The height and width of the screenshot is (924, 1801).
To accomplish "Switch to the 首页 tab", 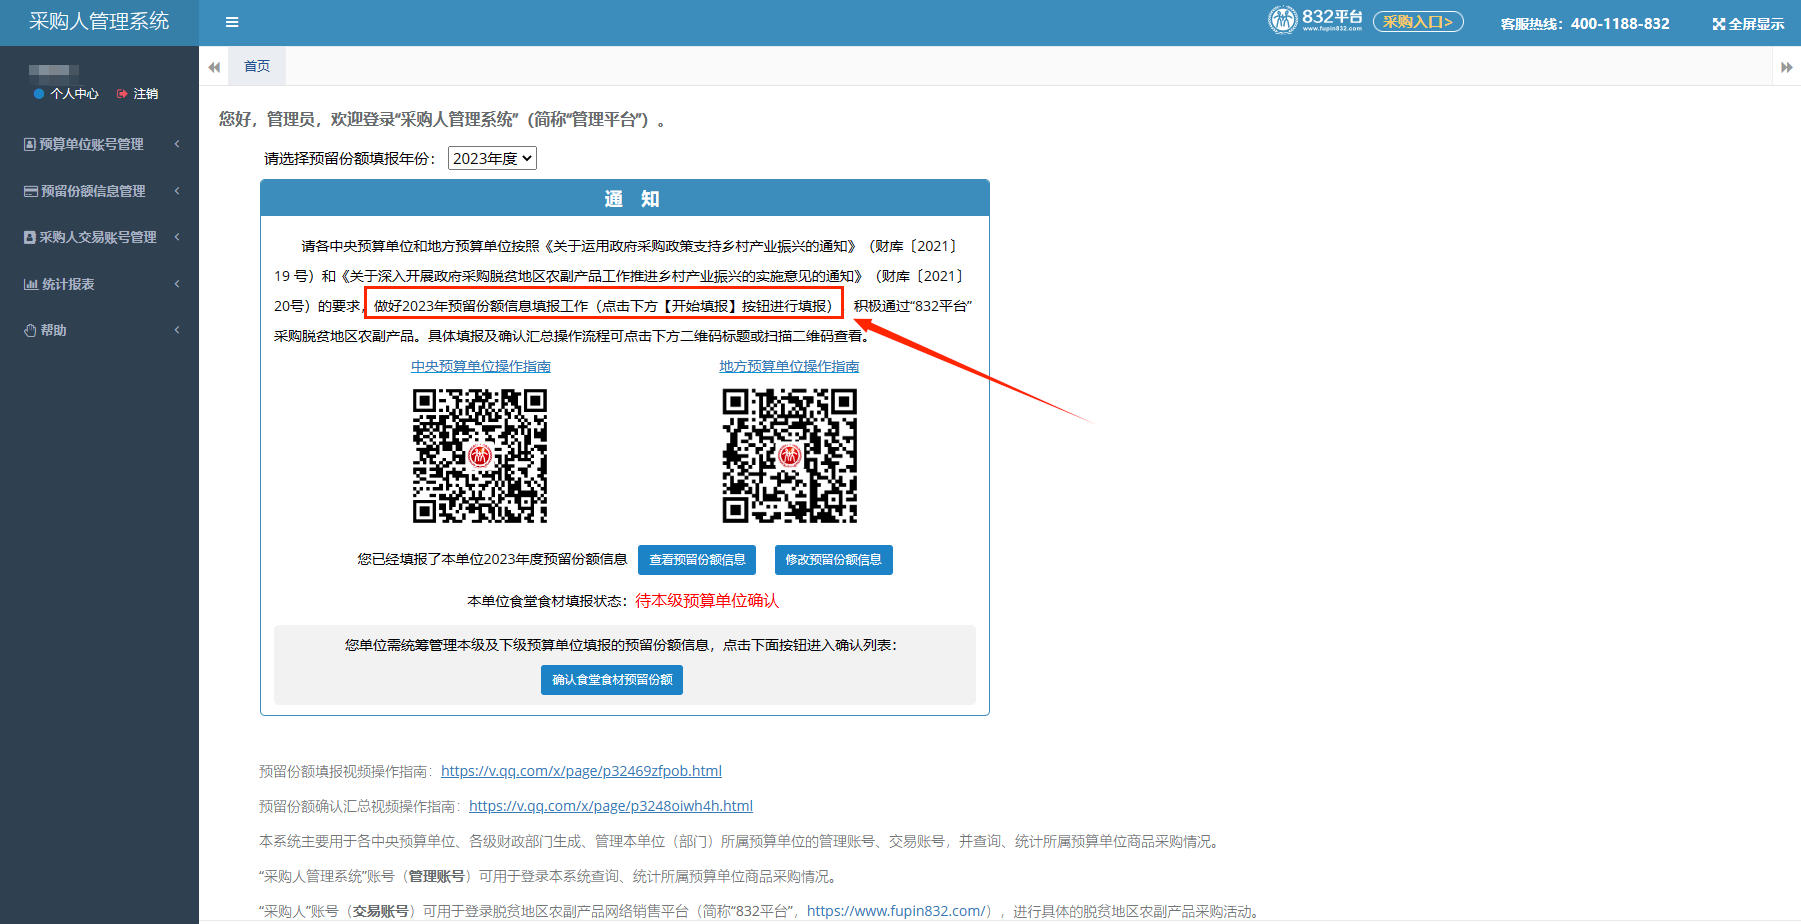I will point(257,66).
